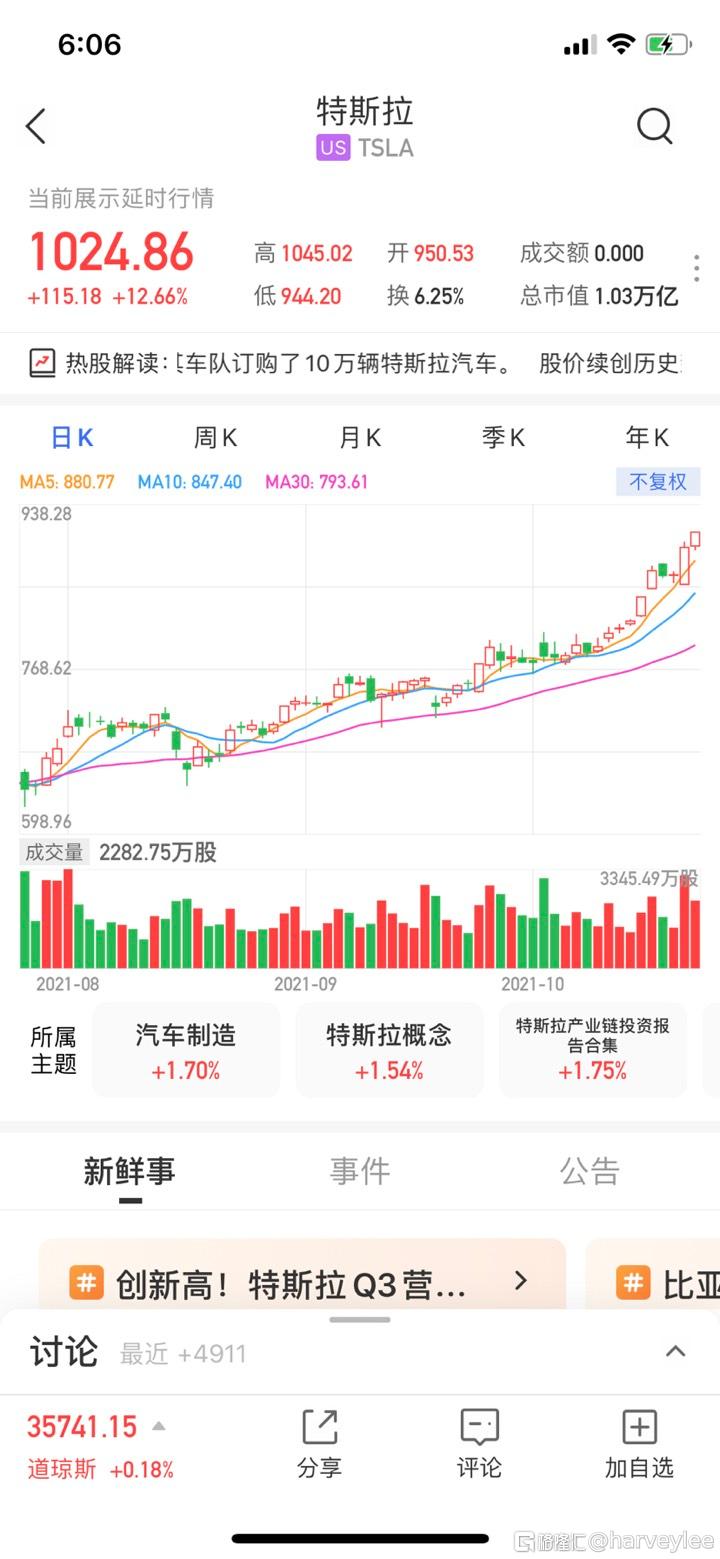Tap the US market badge

point(333,148)
